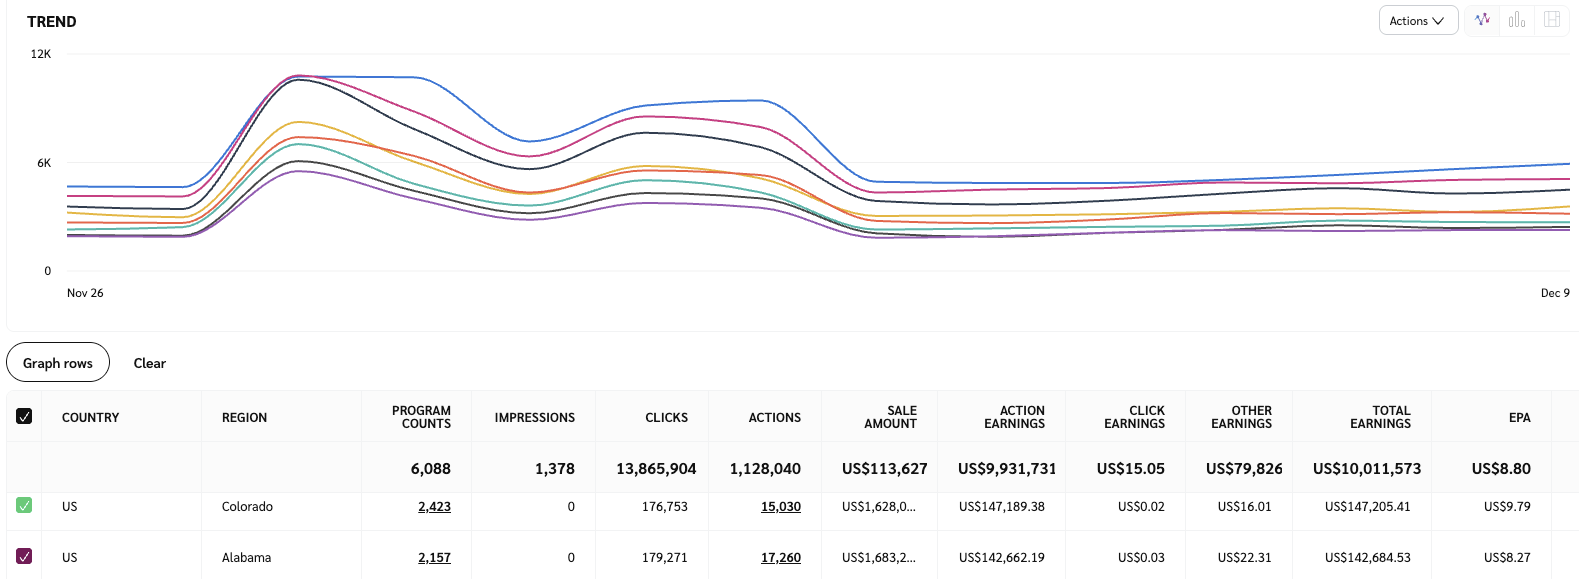Viewport: 1579px width, 579px height.
Task: Sort by the Sale Amount column header
Action: [x=890, y=417]
